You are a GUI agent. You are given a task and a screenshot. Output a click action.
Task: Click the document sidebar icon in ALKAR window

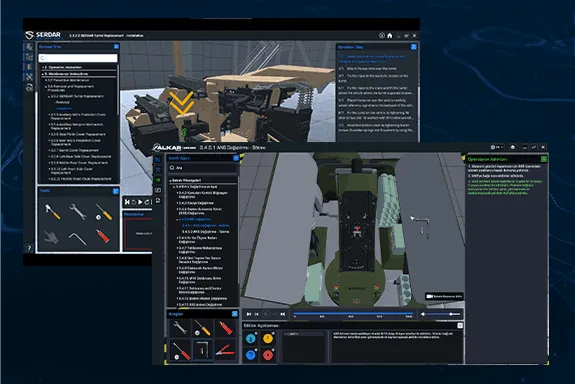(158, 200)
